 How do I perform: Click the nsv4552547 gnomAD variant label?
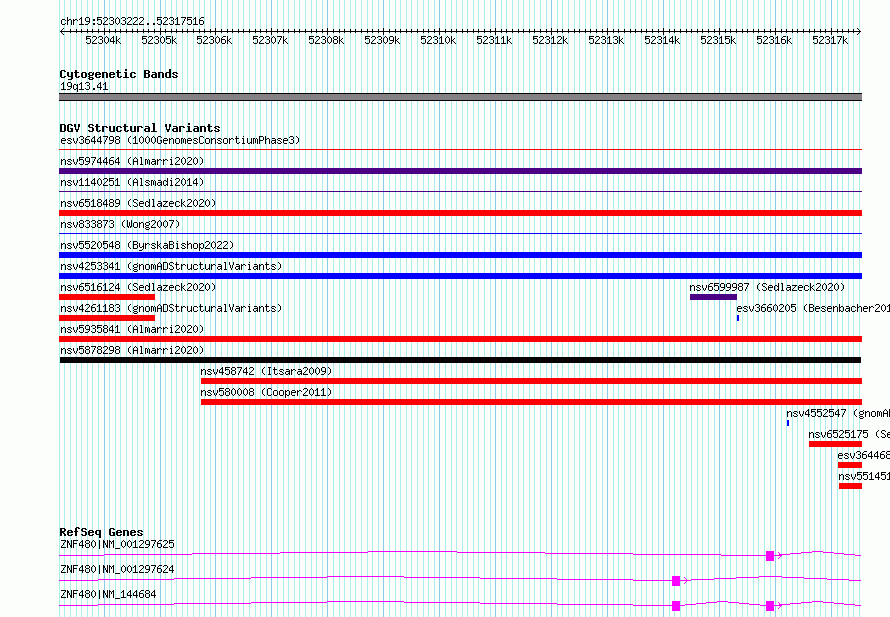click(x=838, y=413)
